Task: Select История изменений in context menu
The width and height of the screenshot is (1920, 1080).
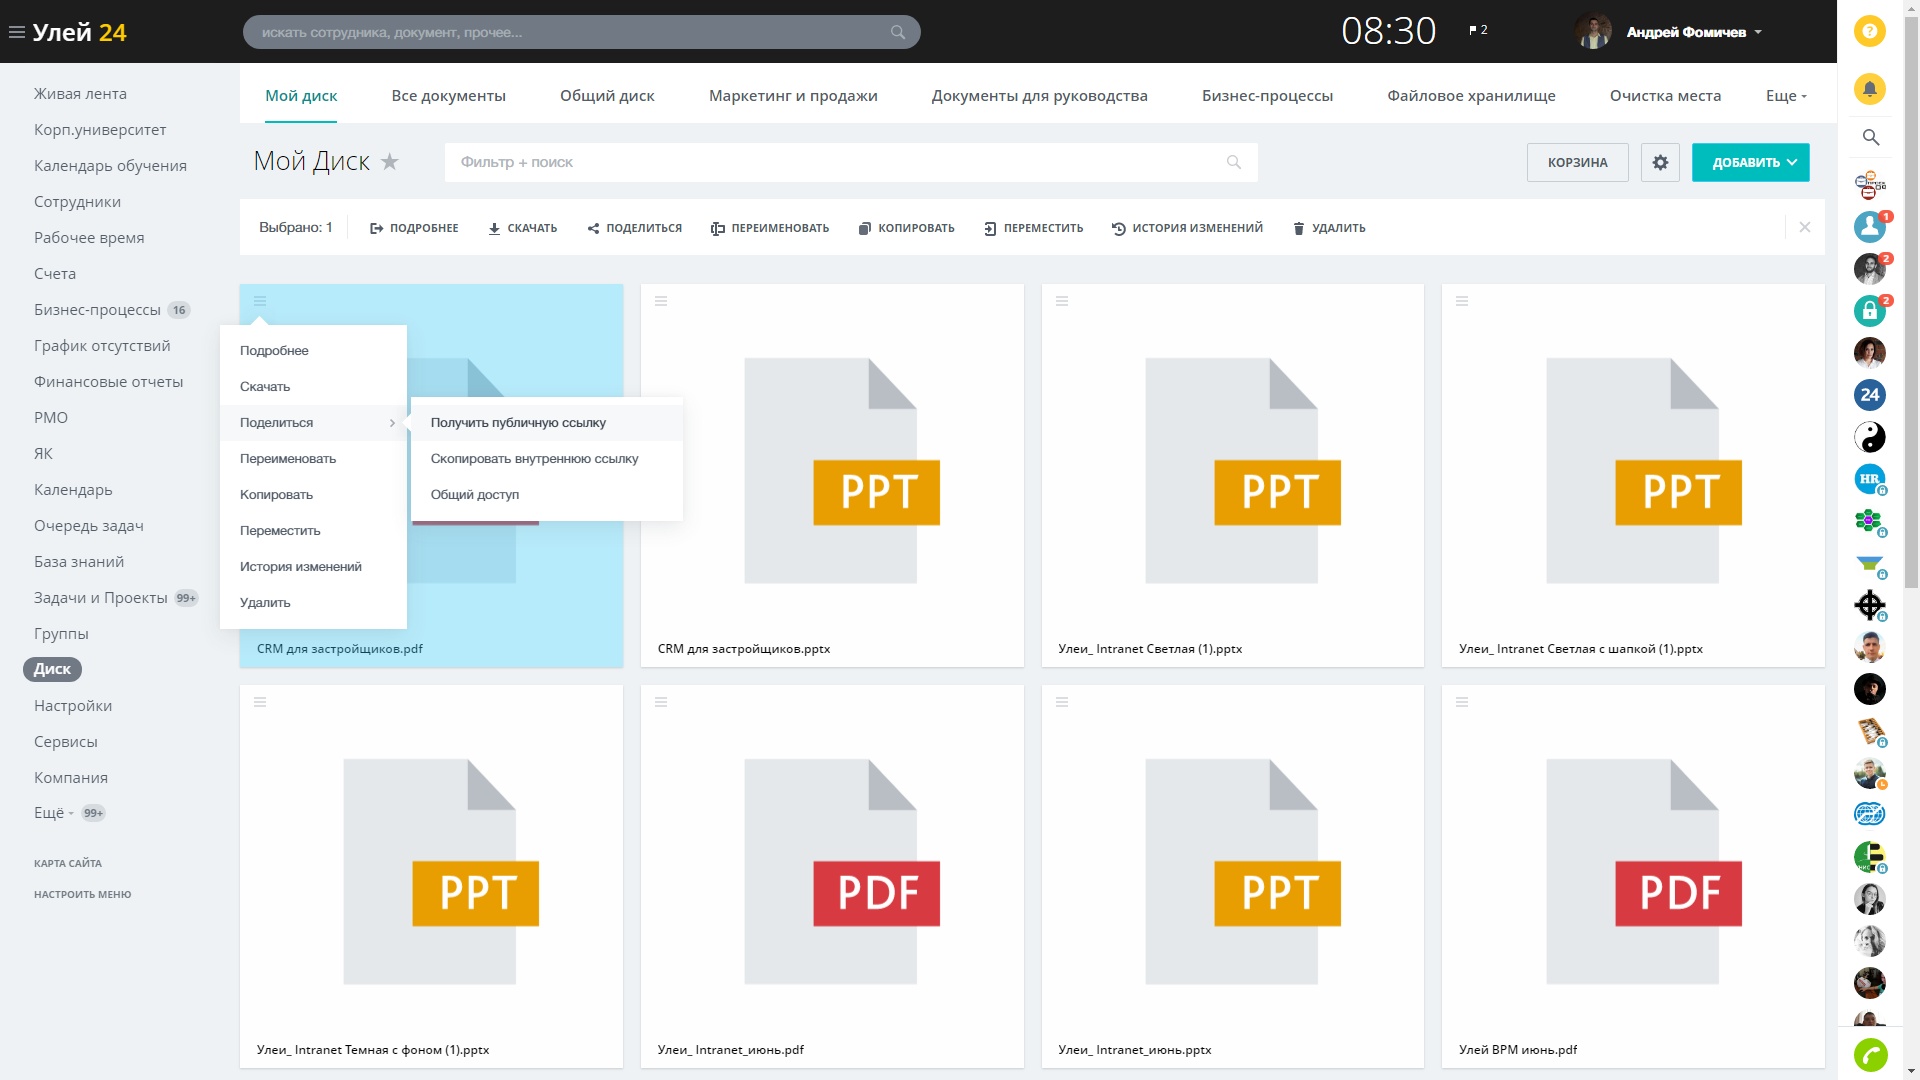Action: point(313,567)
